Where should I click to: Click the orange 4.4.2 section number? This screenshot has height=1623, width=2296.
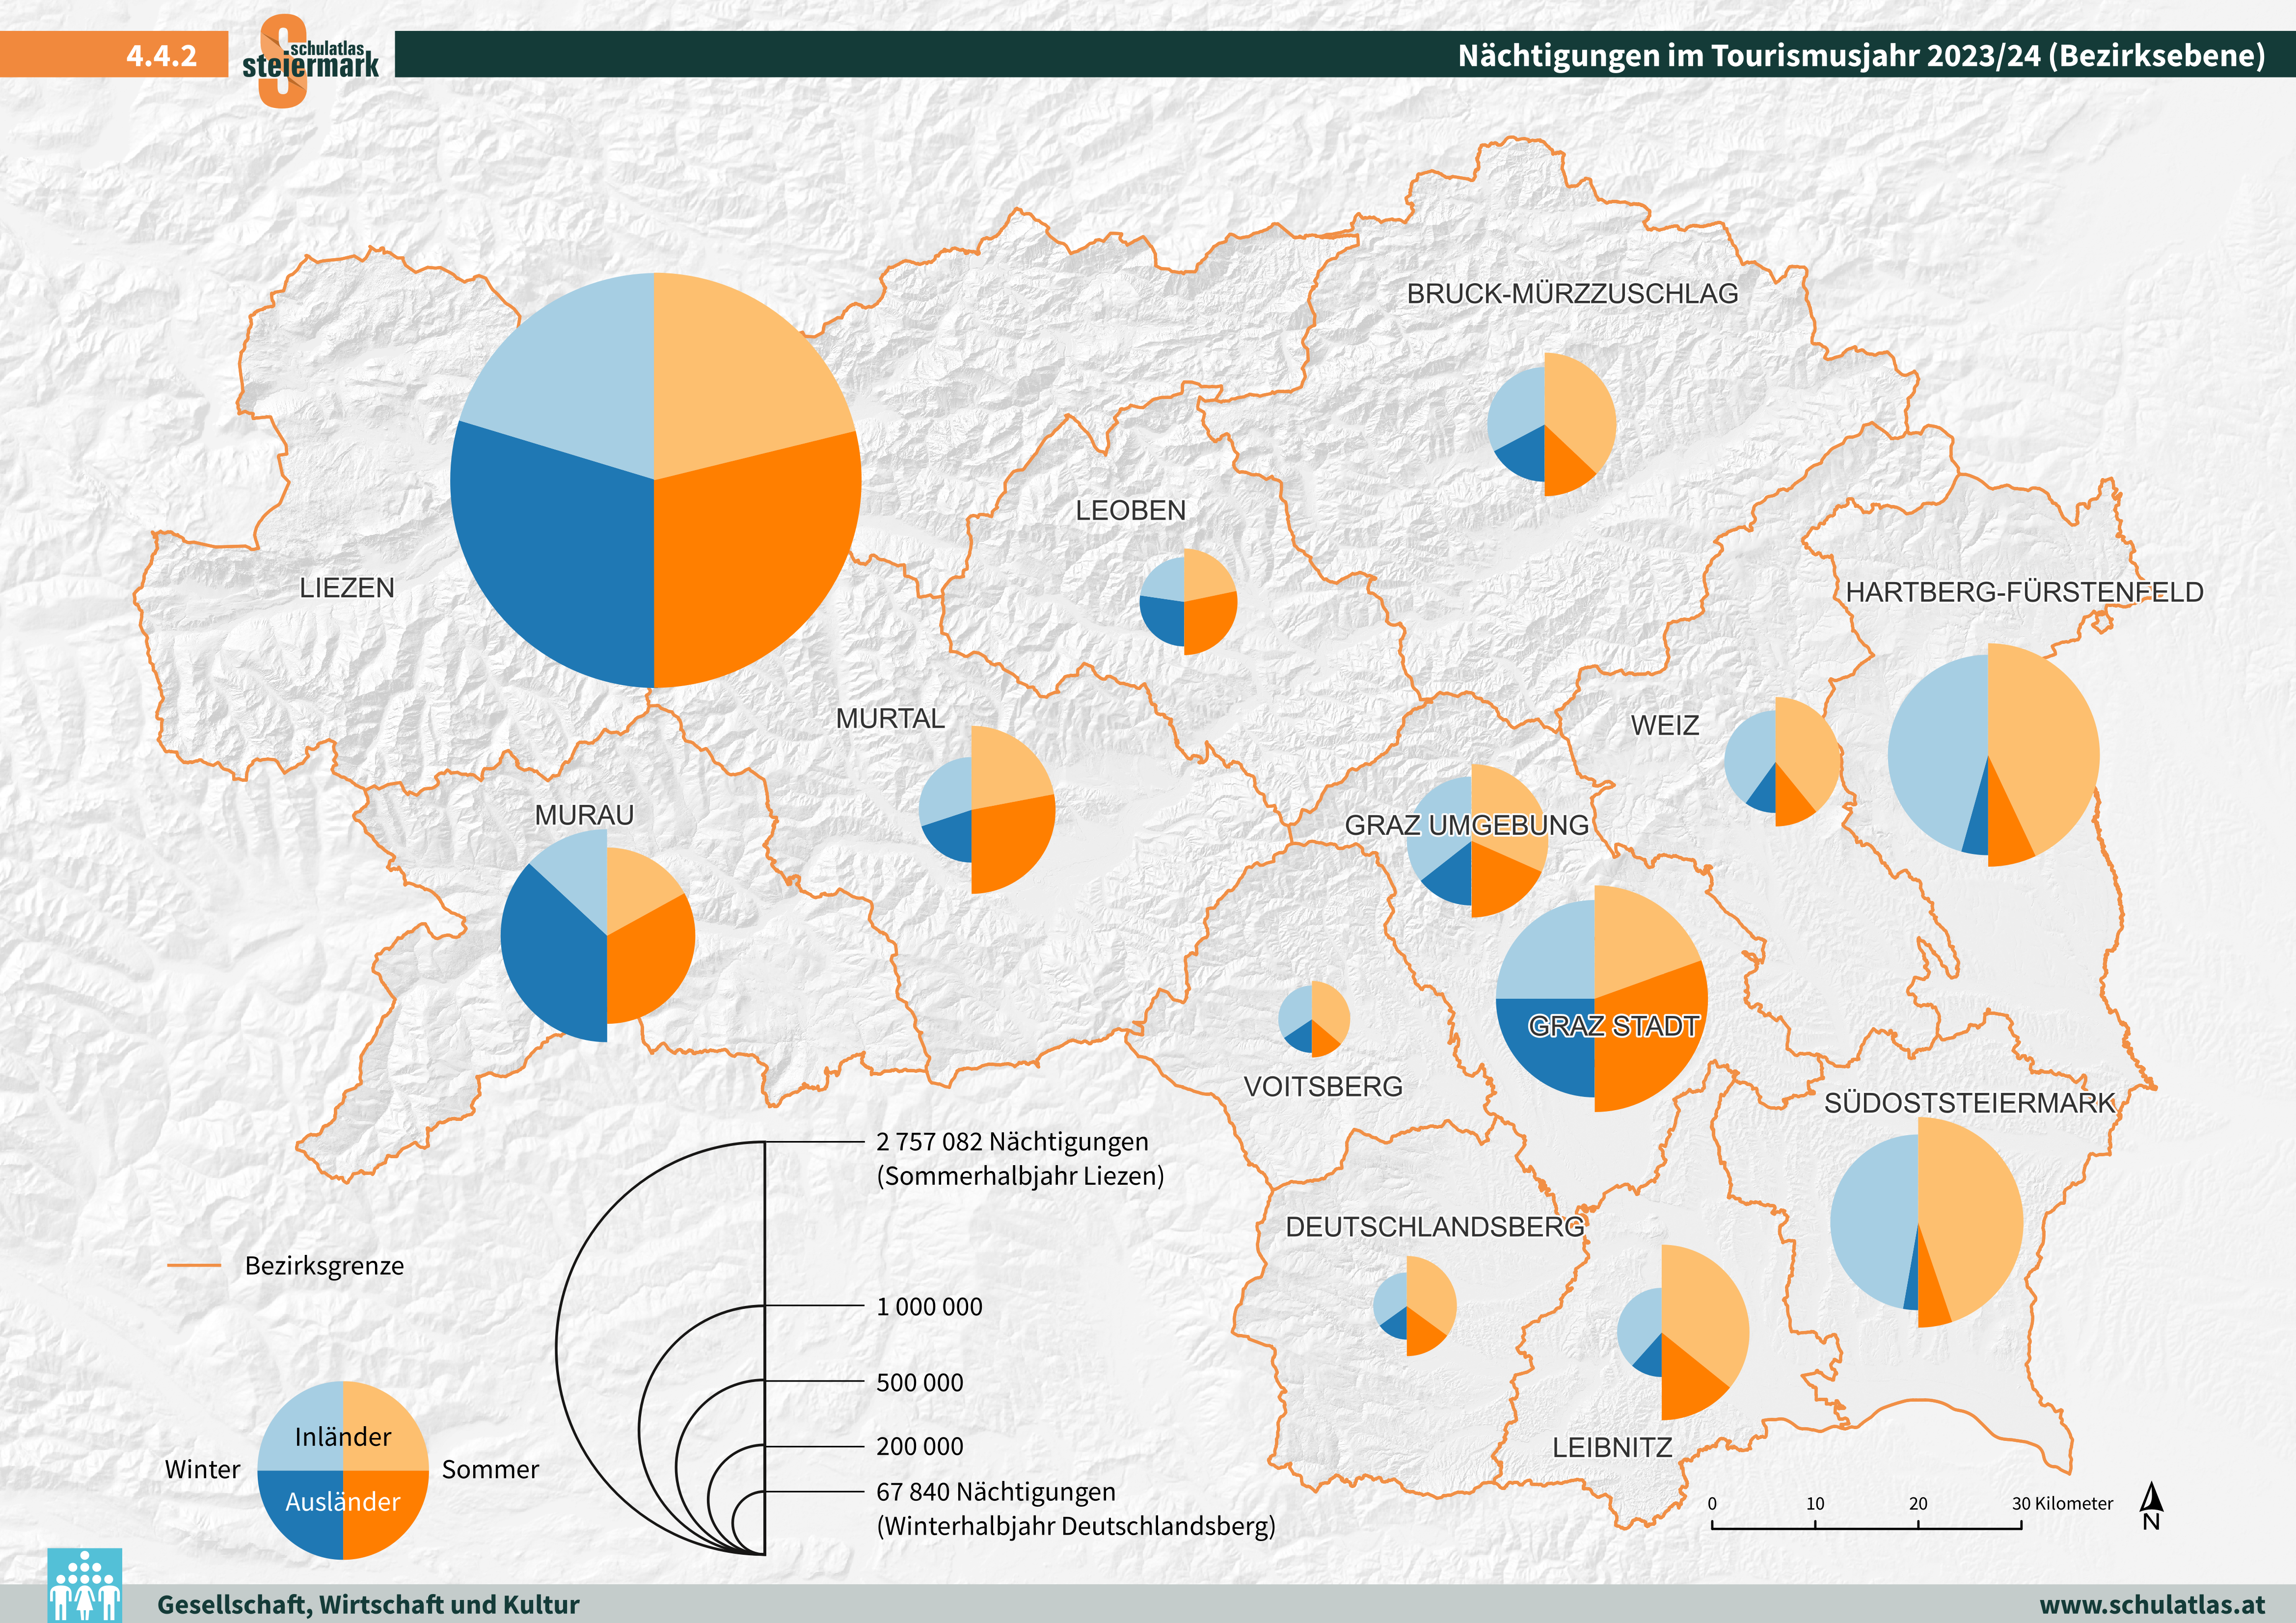point(161,55)
